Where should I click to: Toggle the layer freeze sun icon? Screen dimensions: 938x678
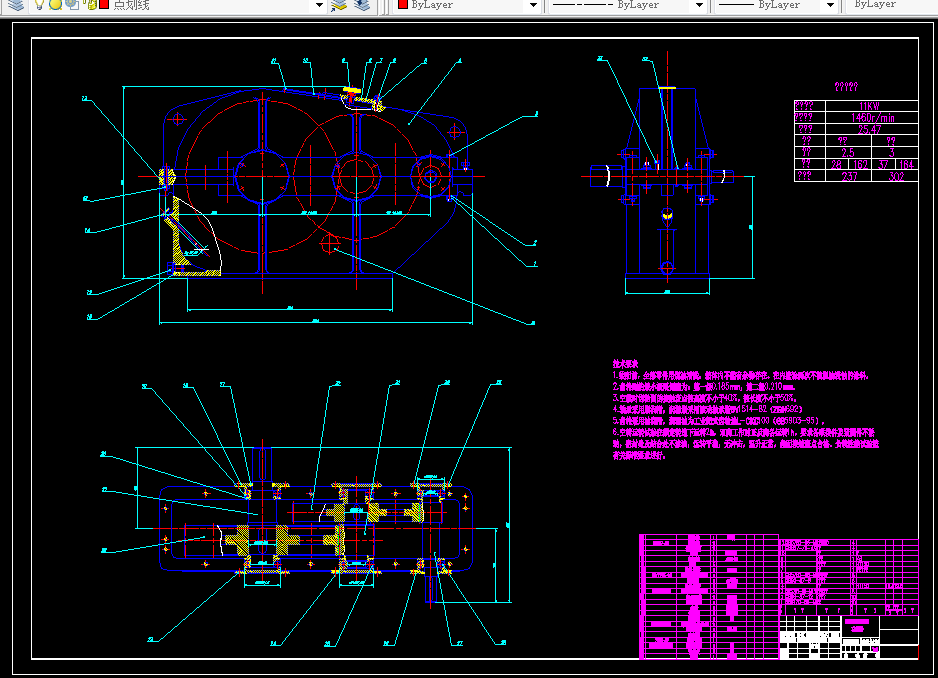(x=55, y=5)
